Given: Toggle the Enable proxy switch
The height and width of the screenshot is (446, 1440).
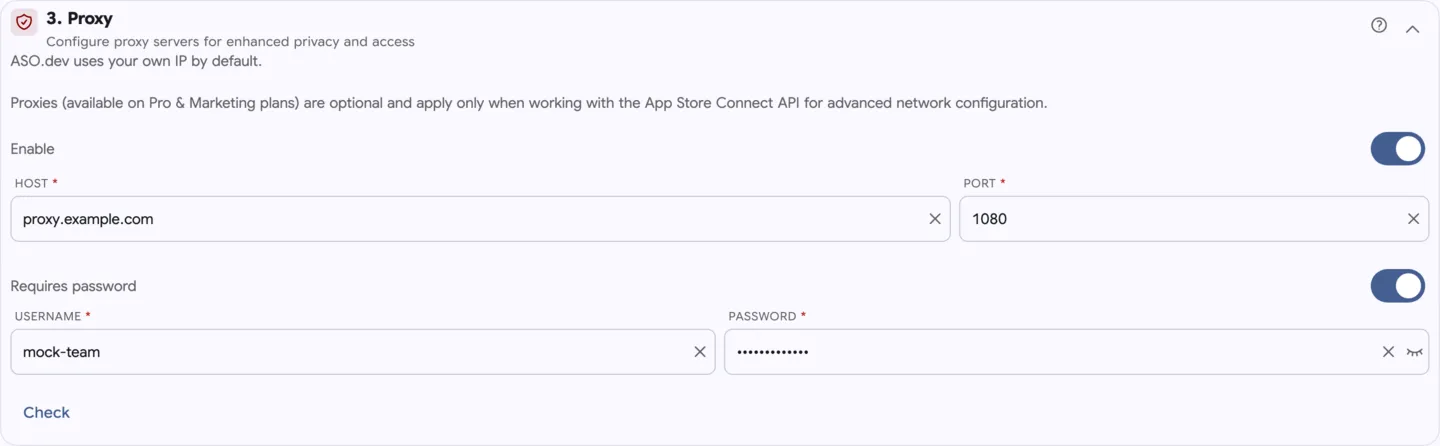Looking at the screenshot, I should [x=1397, y=149].
